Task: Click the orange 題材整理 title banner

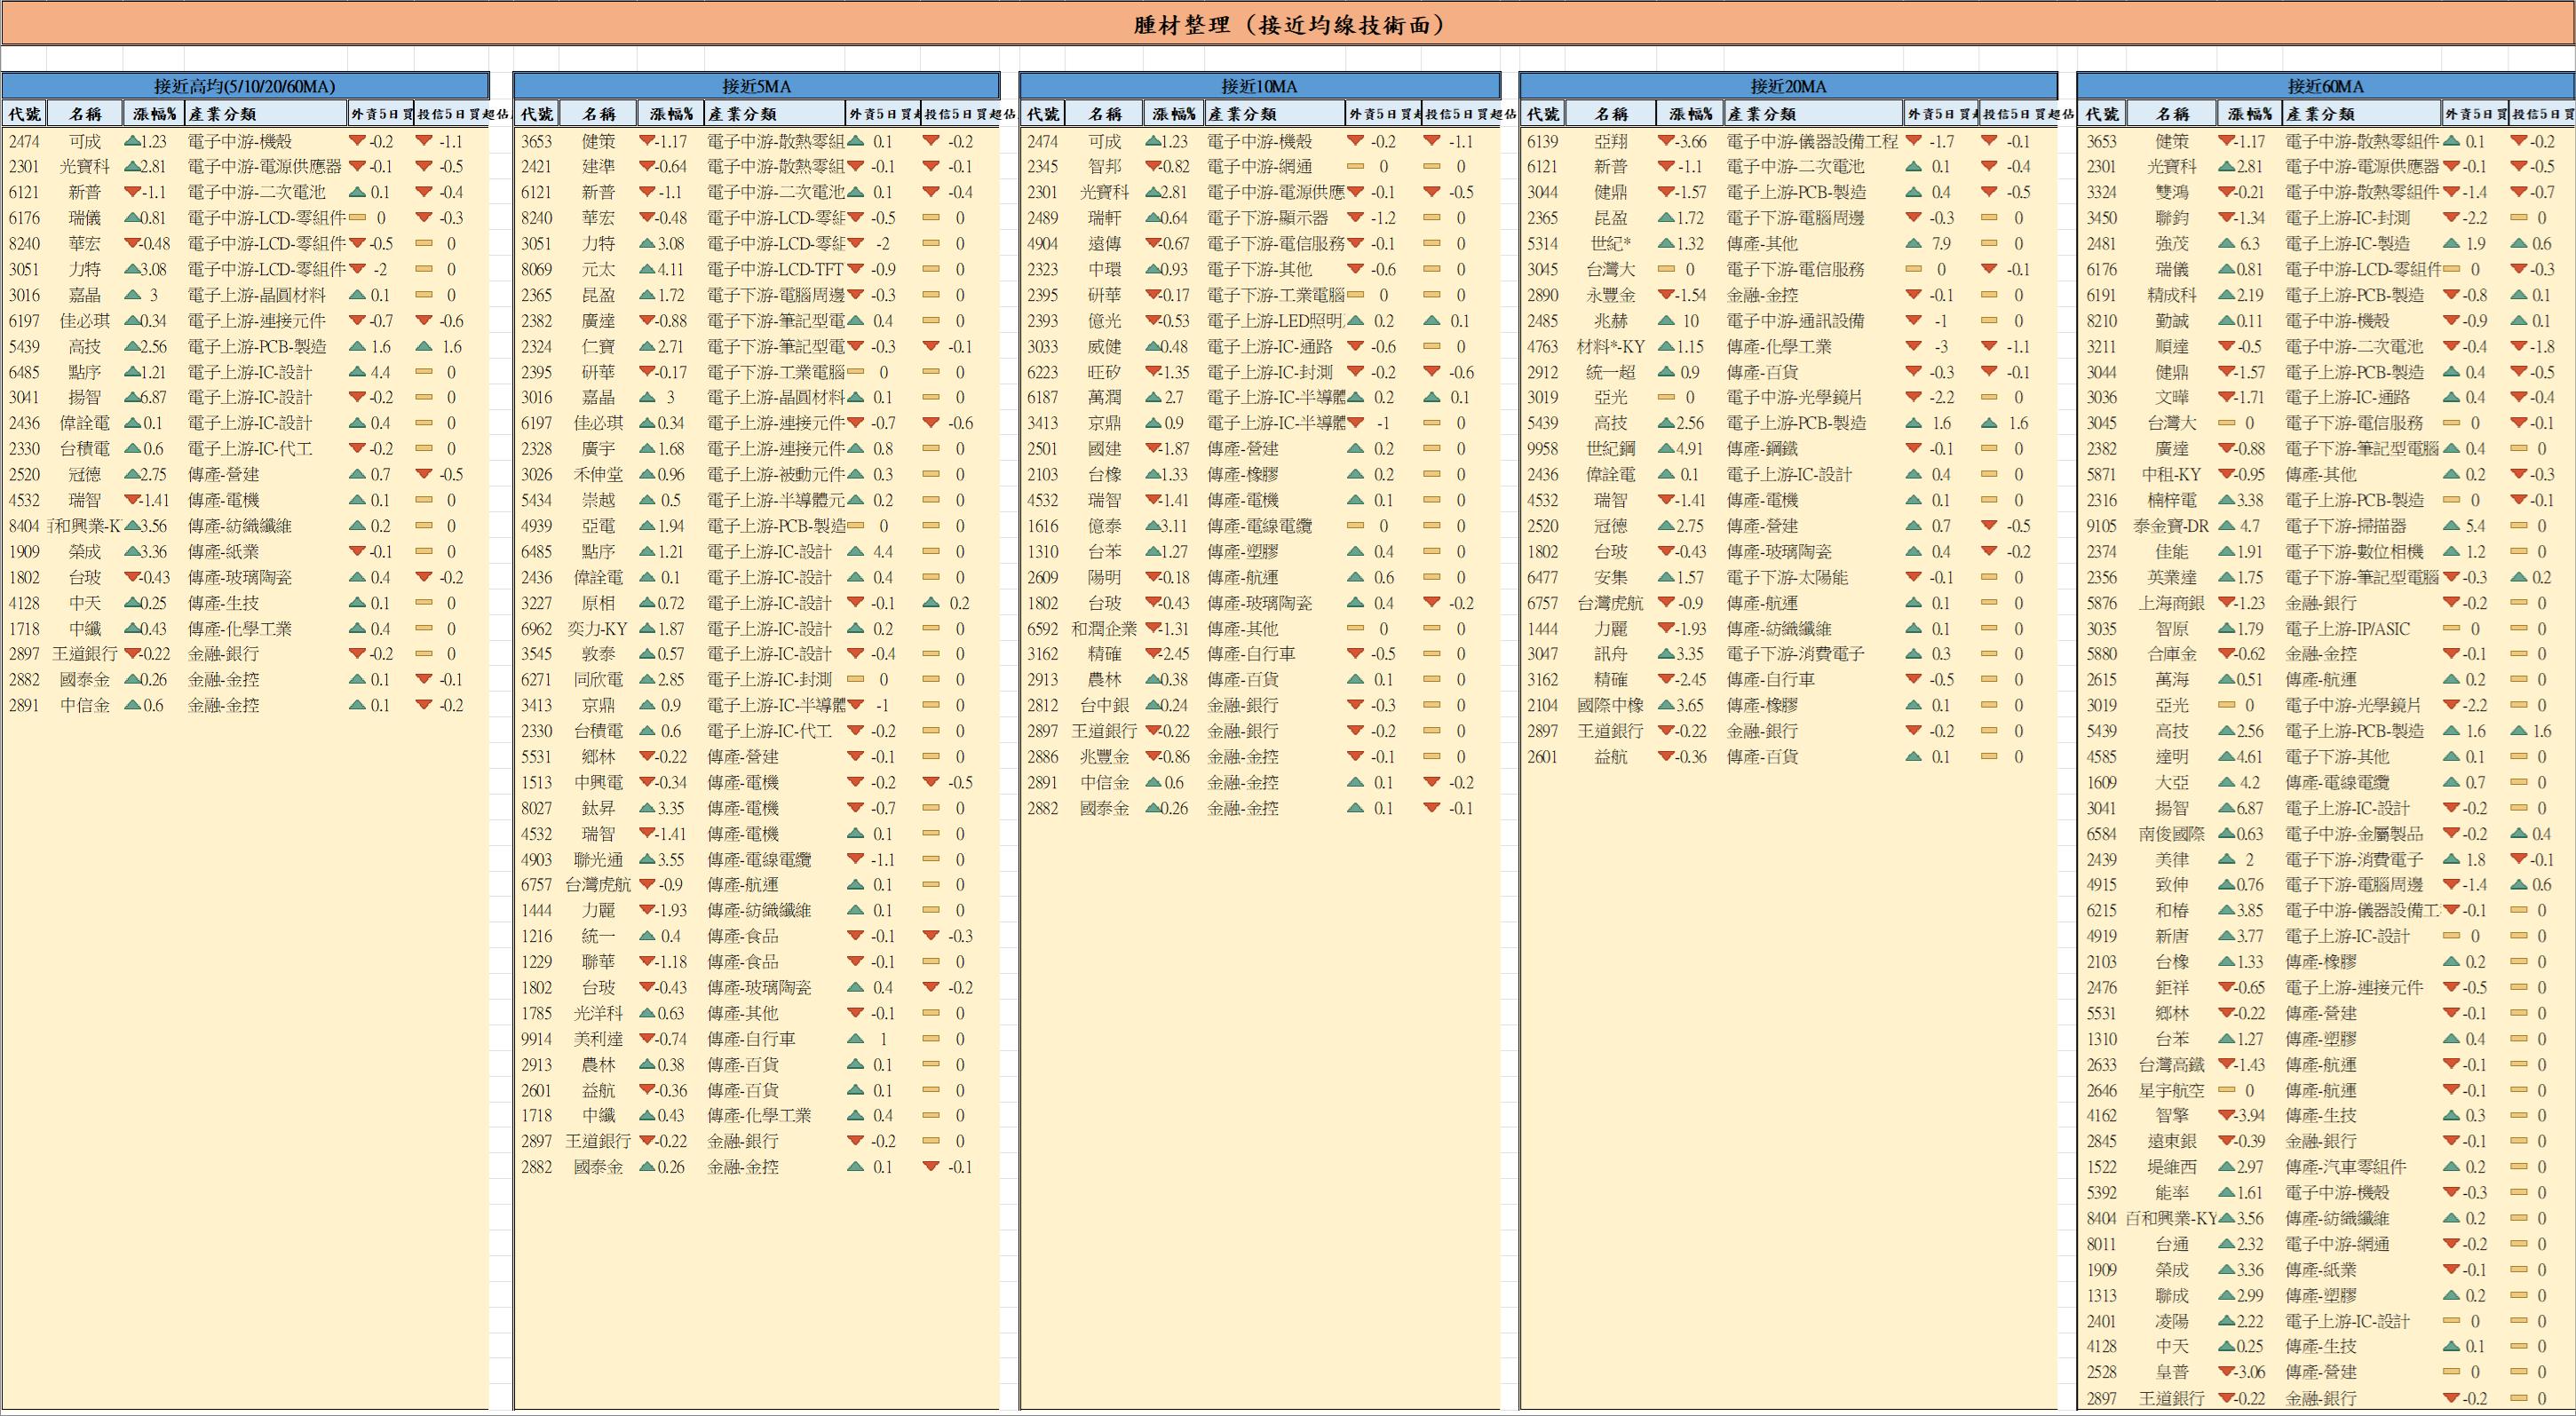Action: click(x=1288, y=24)
